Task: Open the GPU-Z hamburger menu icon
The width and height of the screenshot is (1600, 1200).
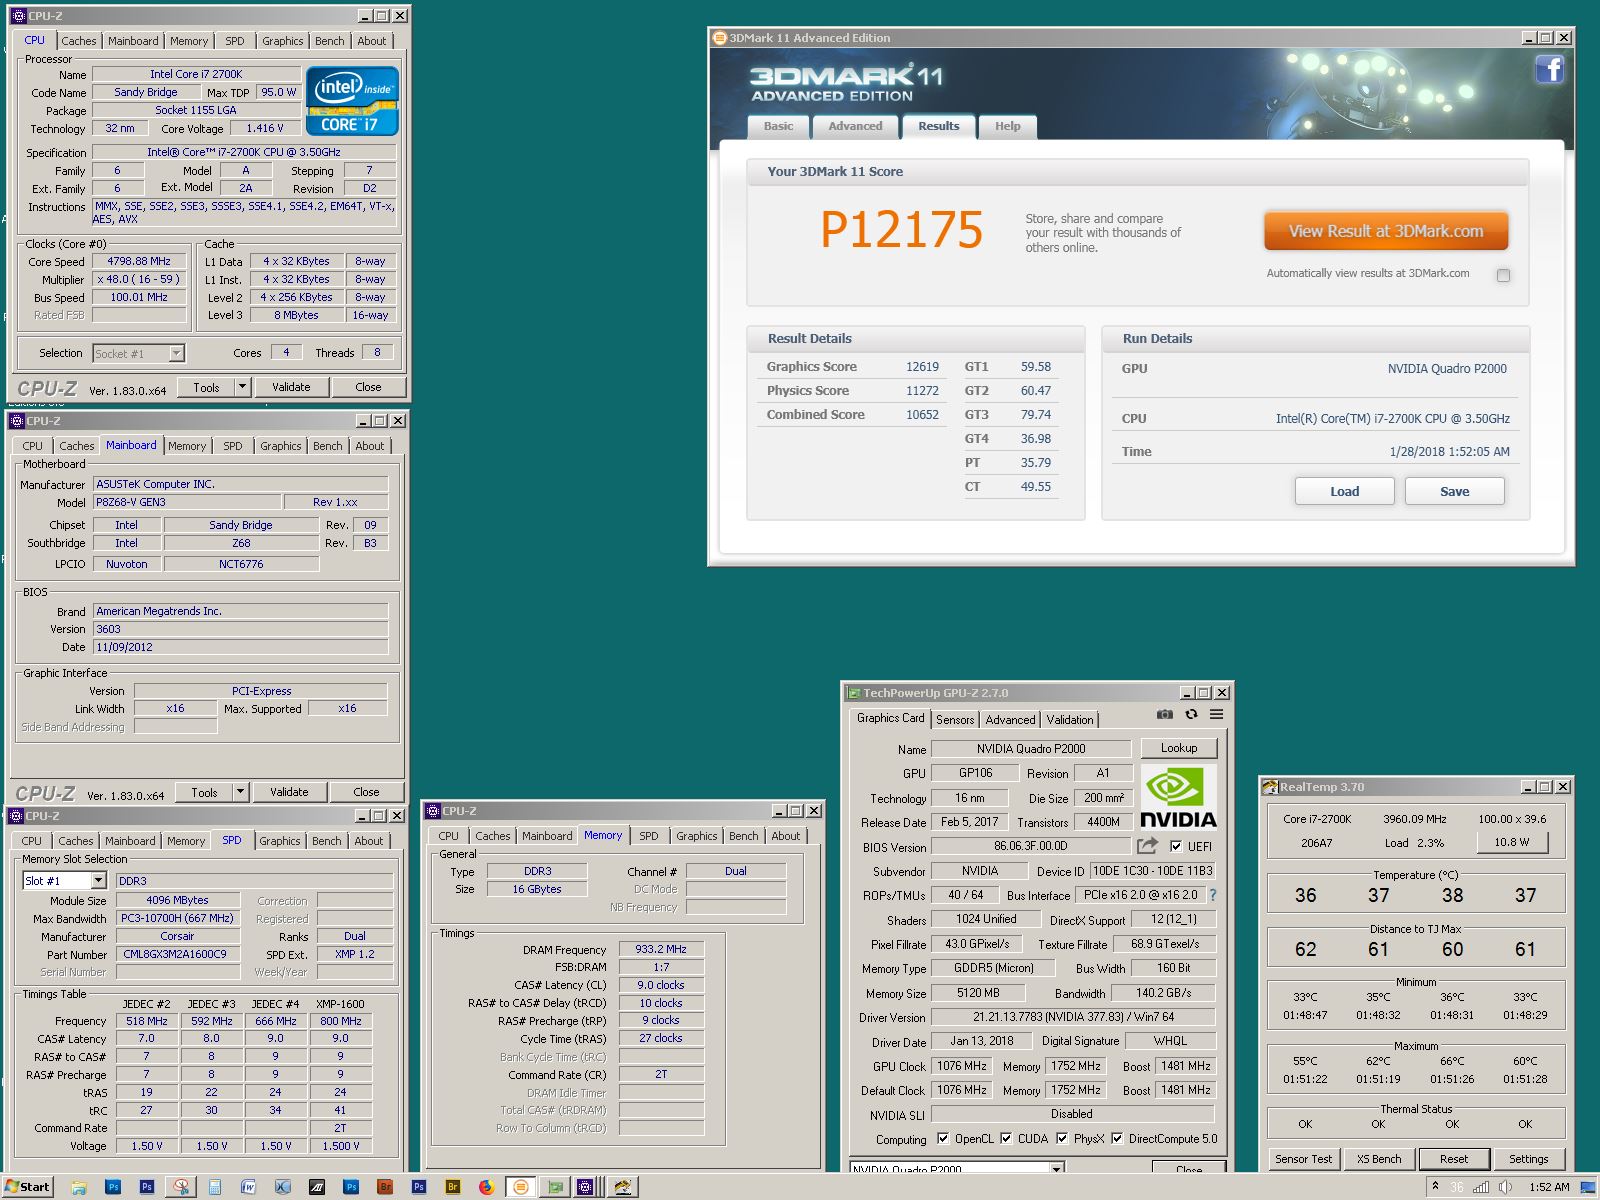Action: point(1216,714)
